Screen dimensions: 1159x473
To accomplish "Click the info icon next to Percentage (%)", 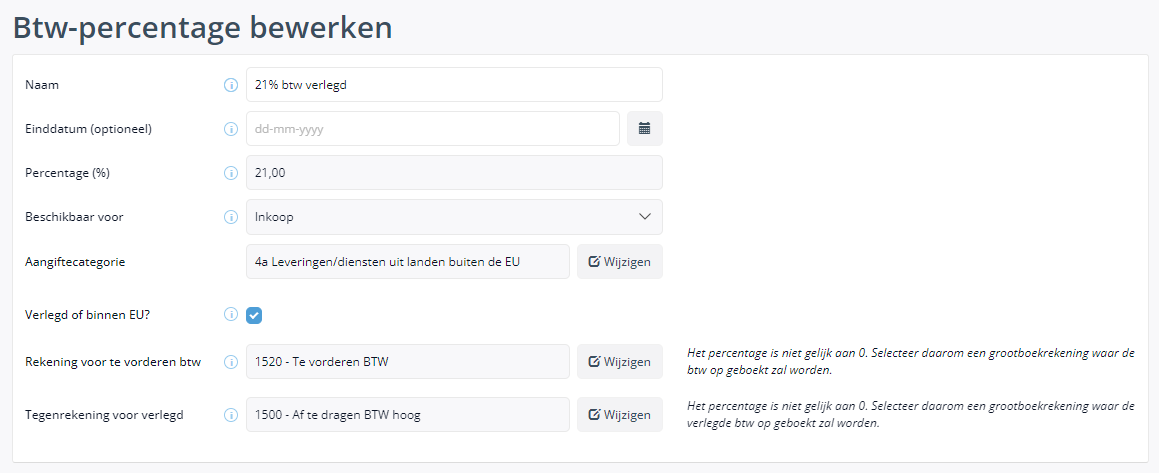I will coord(231,173).
